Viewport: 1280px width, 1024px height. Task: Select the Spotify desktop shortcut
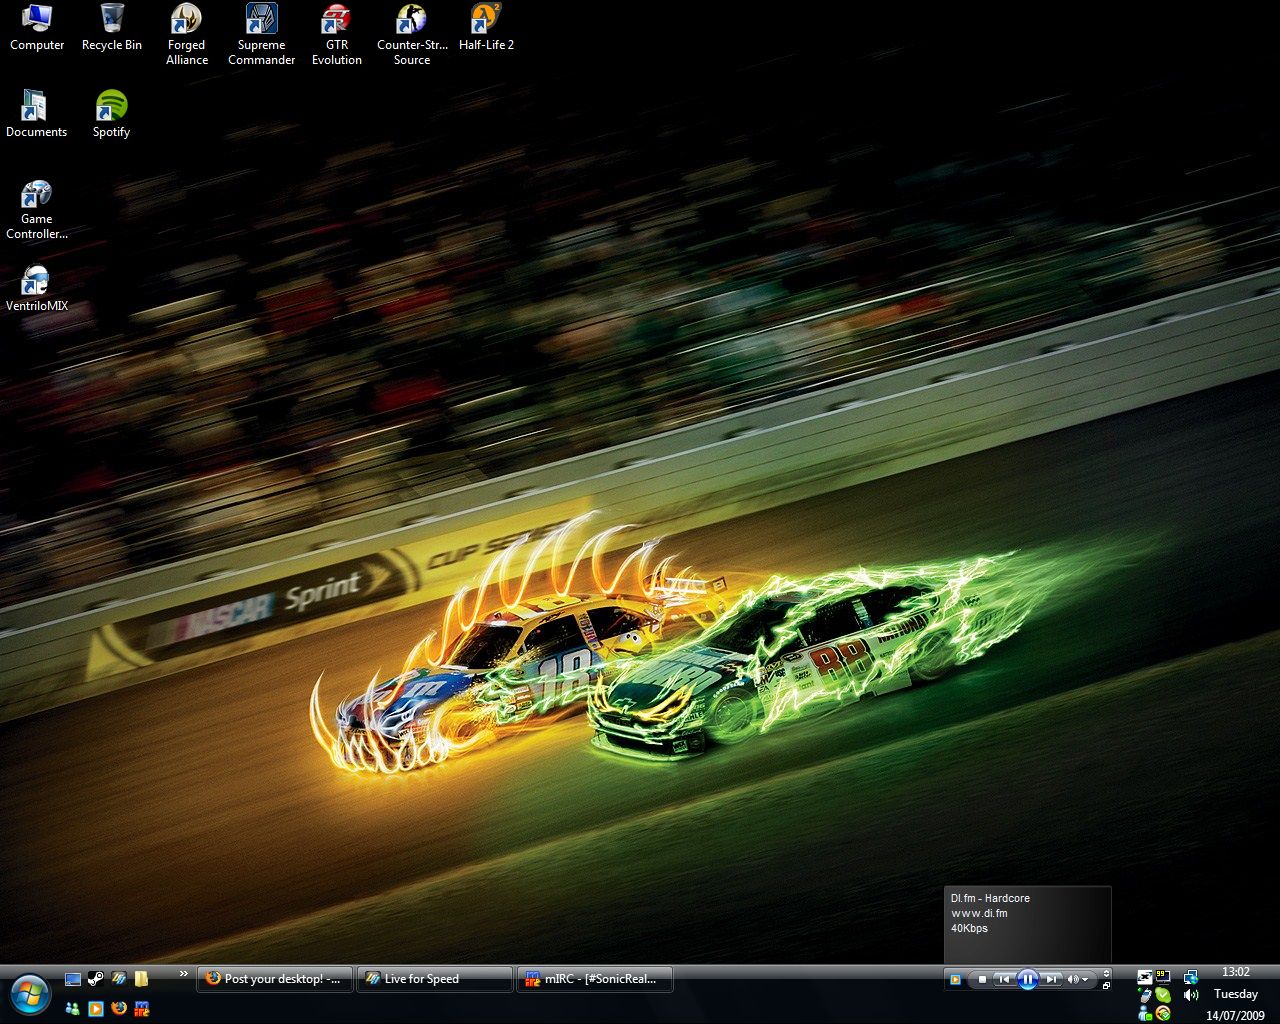(x=112, y=114)
